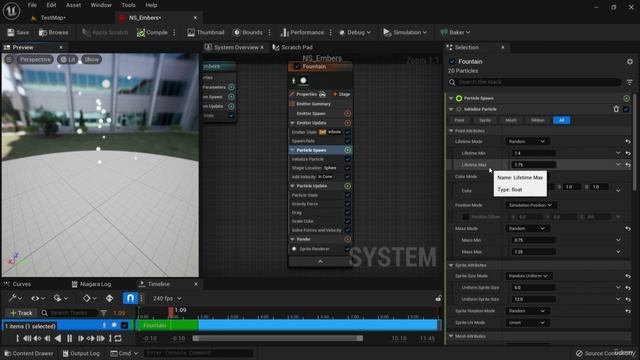Open Sprite Size Mode dropdown

tap(529, 276)
